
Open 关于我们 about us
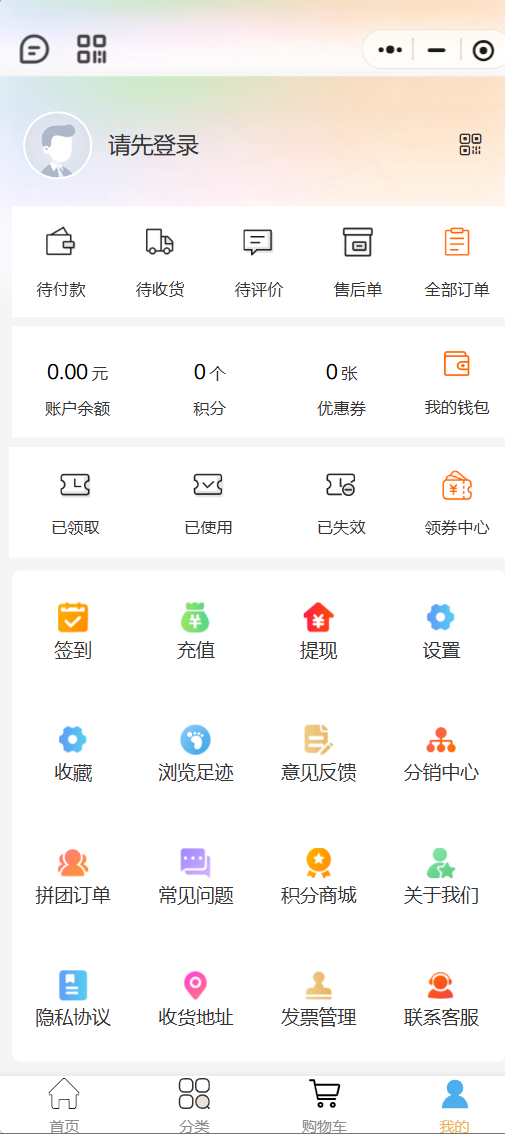441,877
